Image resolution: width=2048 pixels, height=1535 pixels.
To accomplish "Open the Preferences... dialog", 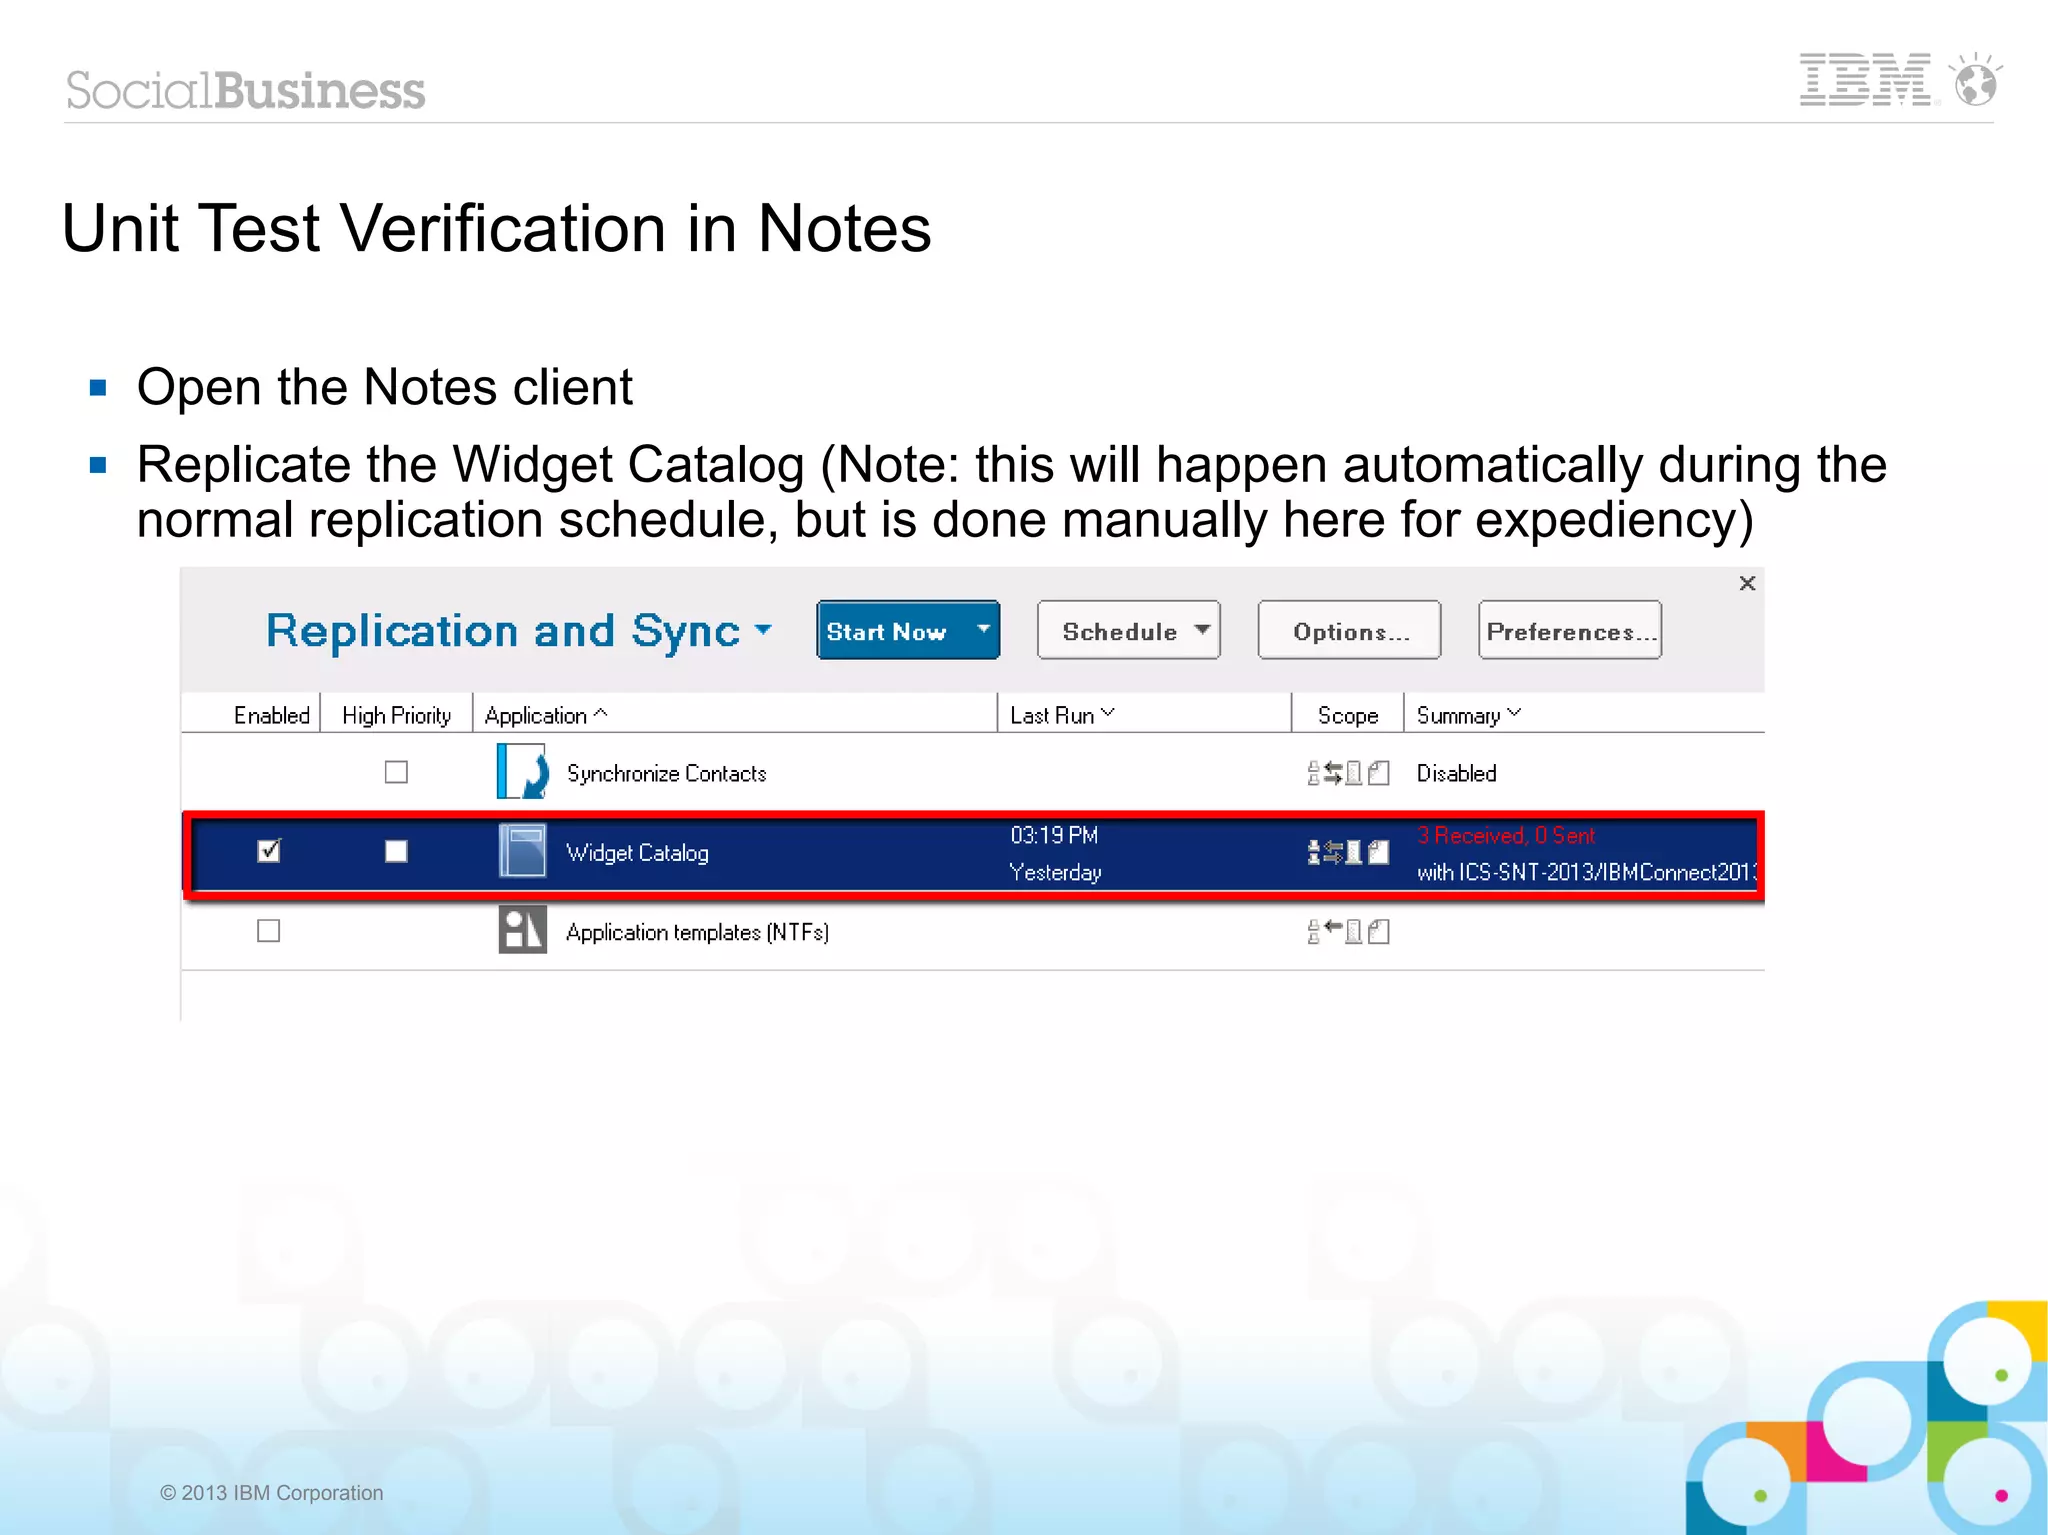I will coord(1570,630).
